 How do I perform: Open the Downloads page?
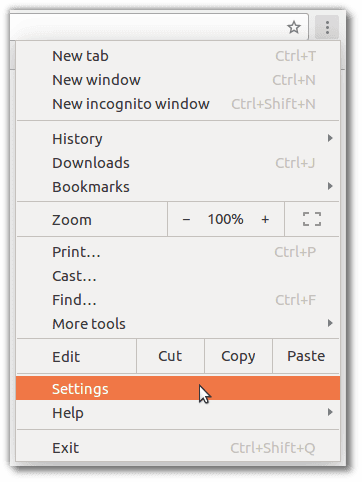[x=178, y=163]
